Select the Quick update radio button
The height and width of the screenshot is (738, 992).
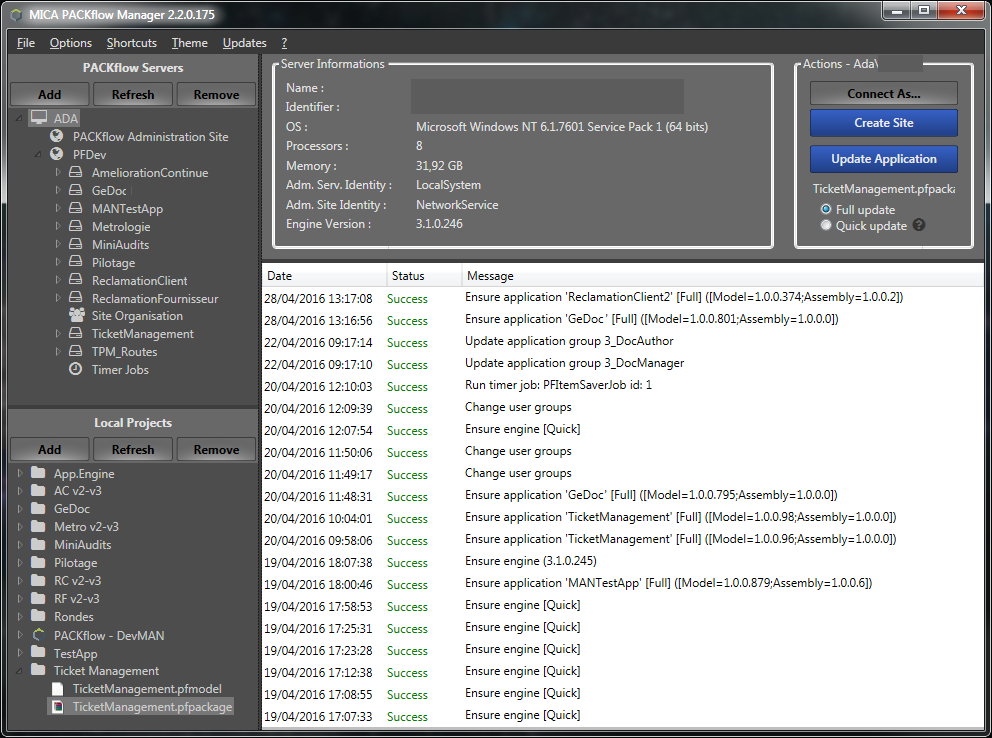[826, 226]
